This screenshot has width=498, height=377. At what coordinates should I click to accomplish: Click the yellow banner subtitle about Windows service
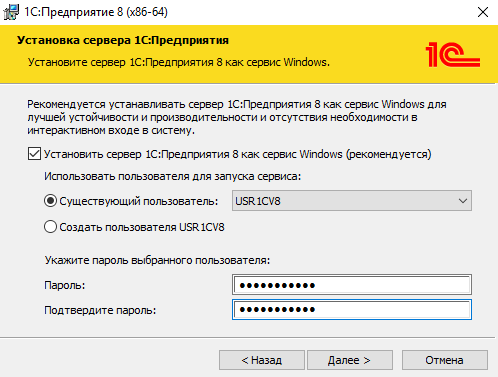point(179,62)
